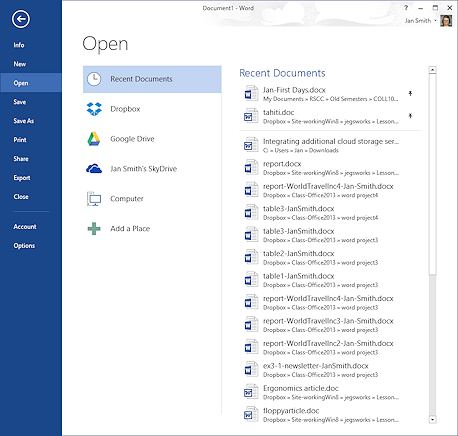Click the Recent Documents clock icon

[x=94, y=79]
